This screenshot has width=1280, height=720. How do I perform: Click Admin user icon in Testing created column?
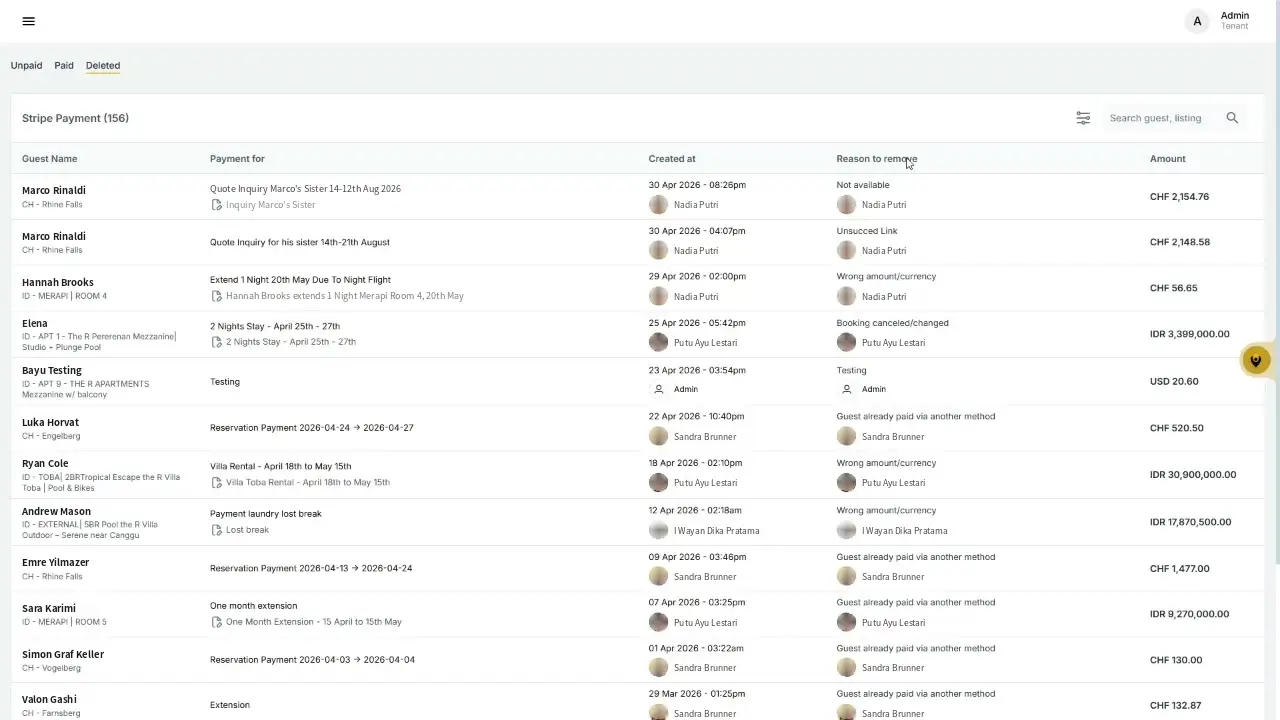[x=658, y=389]
